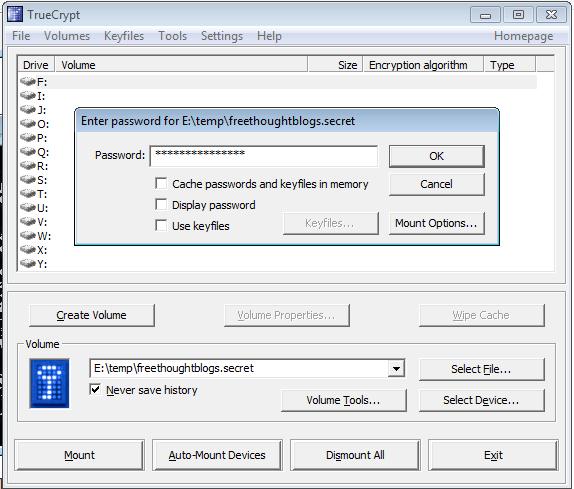Image resolution: width=574 pixels, height=489 pixels.
Task: Tick the Use keyfiles checkbox
Action: click(161, 225)
